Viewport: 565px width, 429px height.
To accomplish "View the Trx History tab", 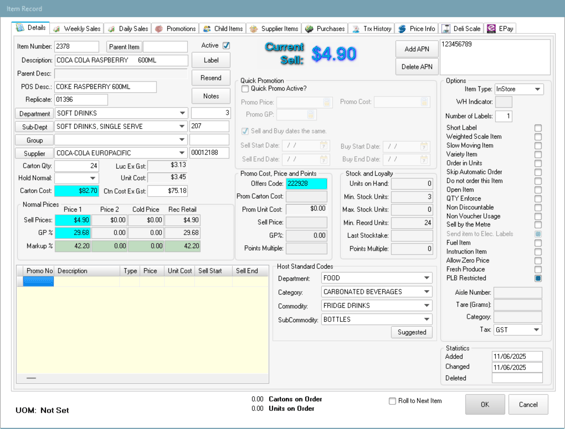I will click(x=372, y=28).
